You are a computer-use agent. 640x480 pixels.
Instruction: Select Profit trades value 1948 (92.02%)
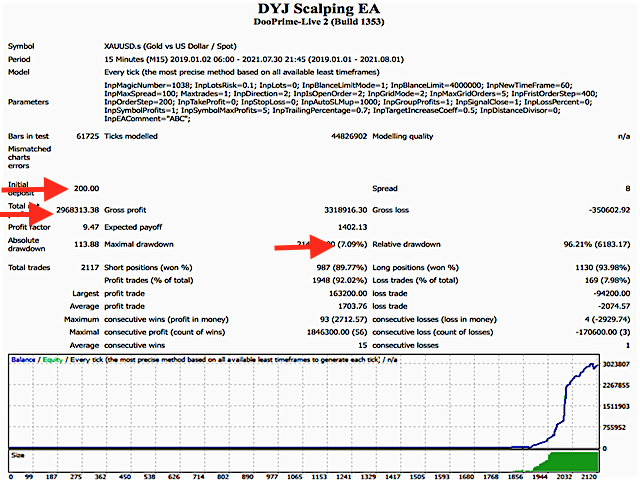click(x=340, y=280)
